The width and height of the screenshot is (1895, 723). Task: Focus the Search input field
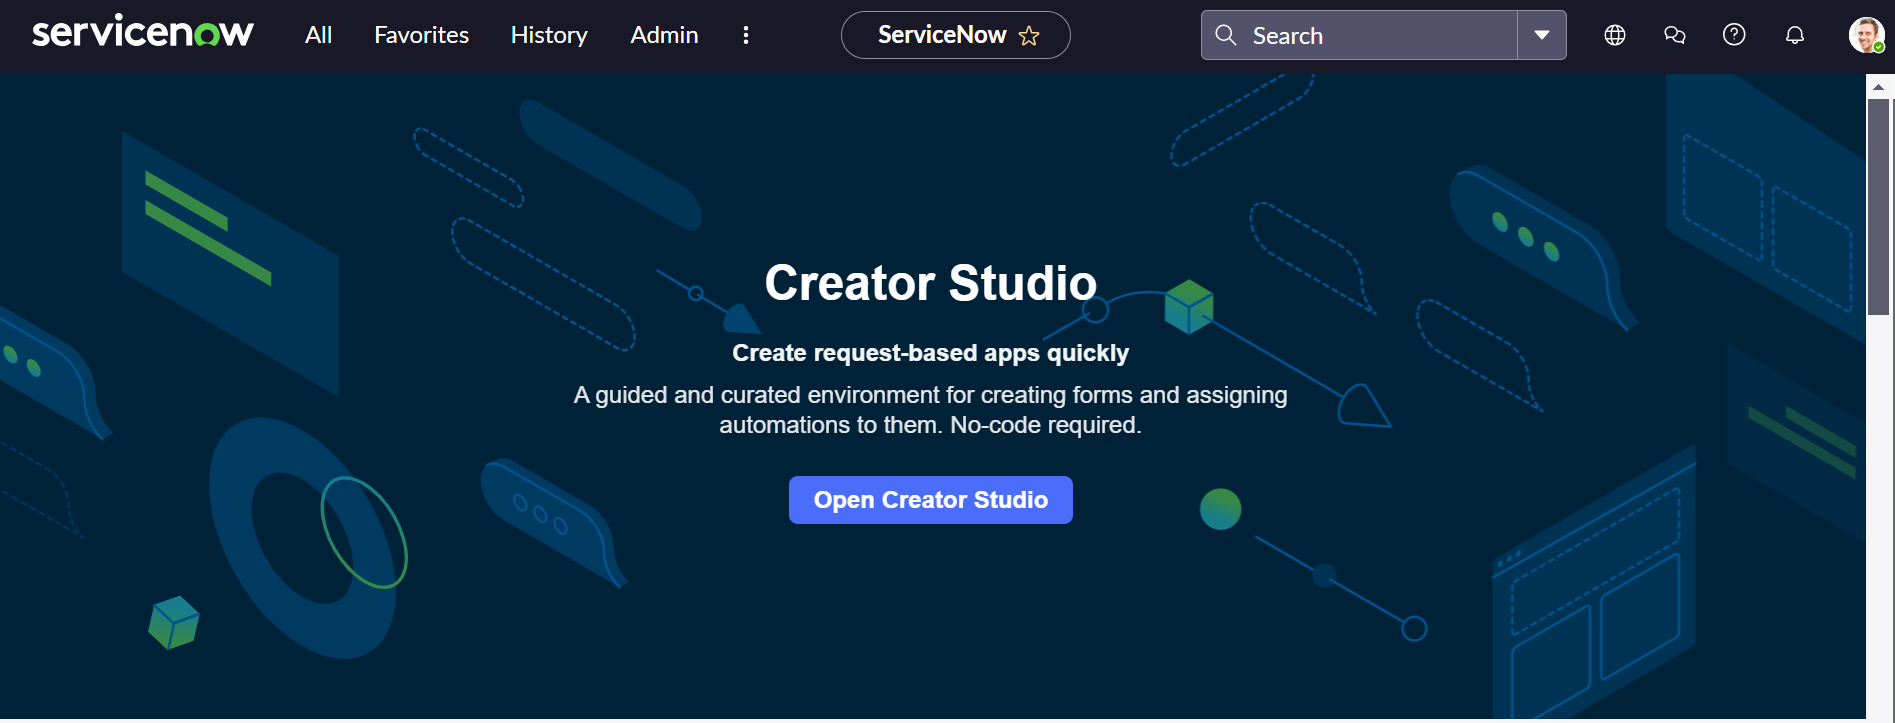pyautogui.click(x=1359, y=35)
